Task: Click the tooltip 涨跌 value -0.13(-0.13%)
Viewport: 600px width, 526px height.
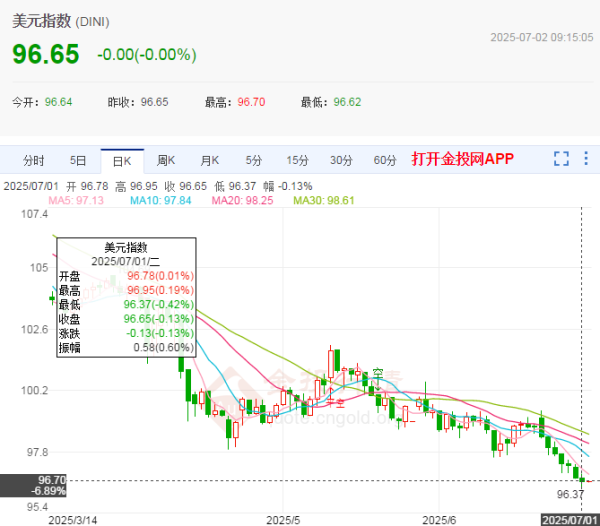Action: [x=160, y=333]
